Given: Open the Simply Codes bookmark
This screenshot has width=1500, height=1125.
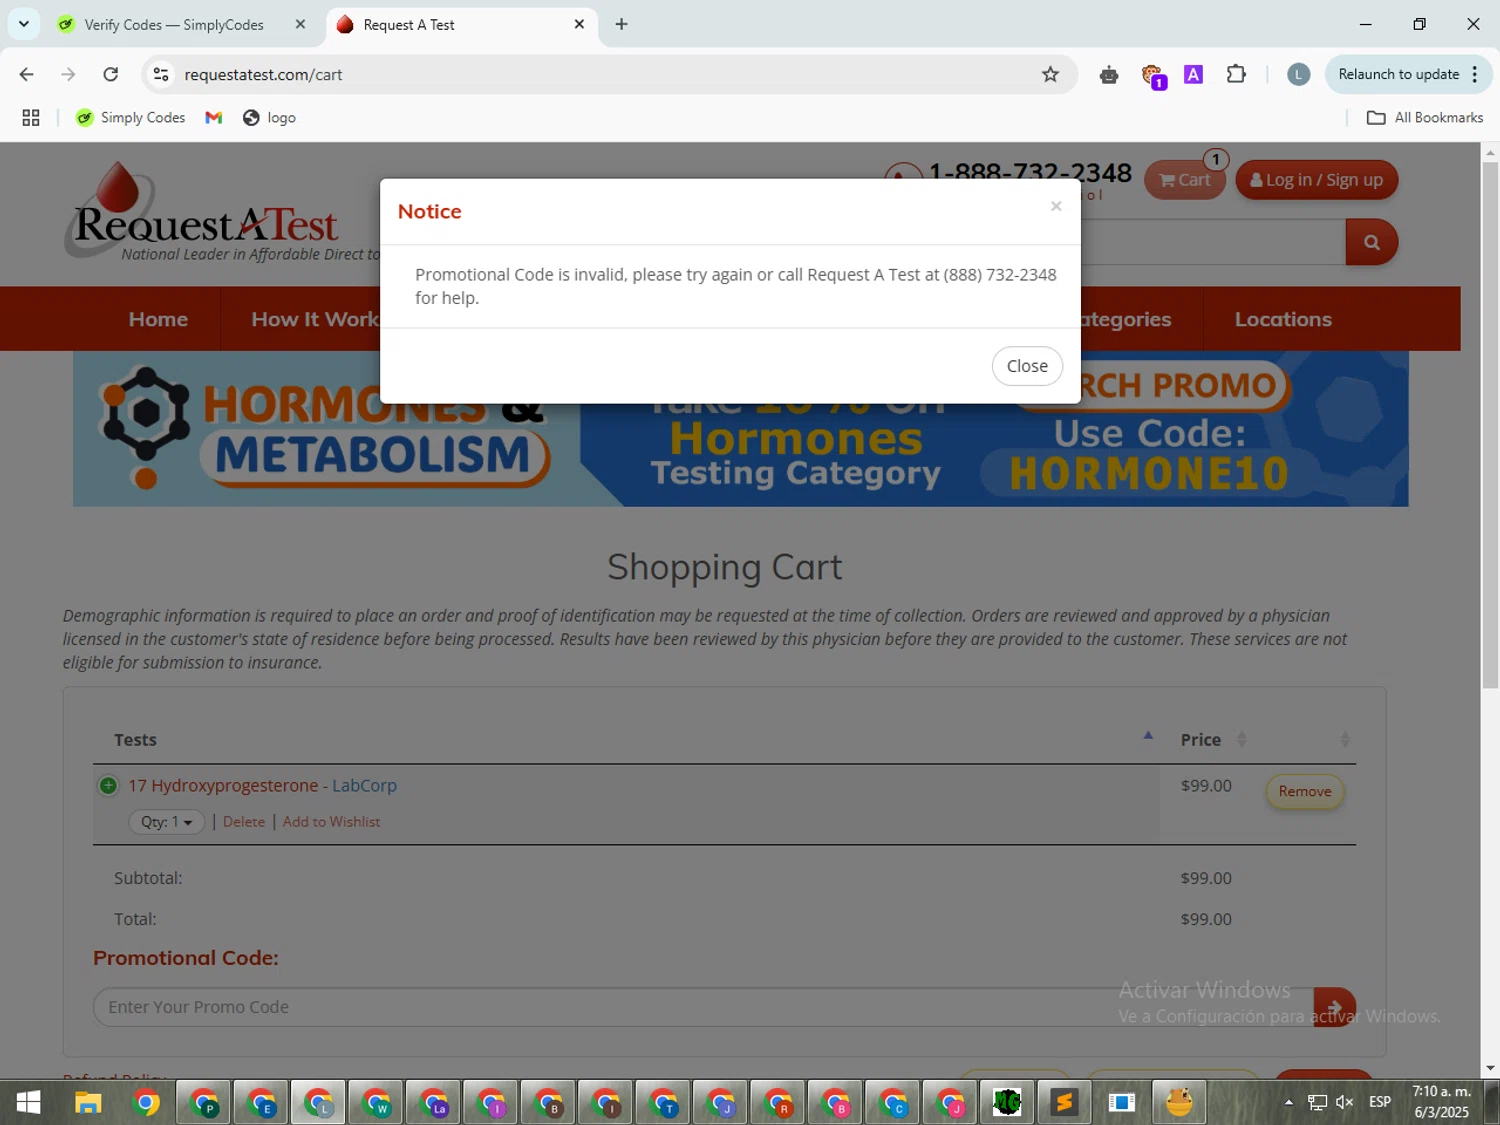Looking at the screenshot, I should (131, 118).
